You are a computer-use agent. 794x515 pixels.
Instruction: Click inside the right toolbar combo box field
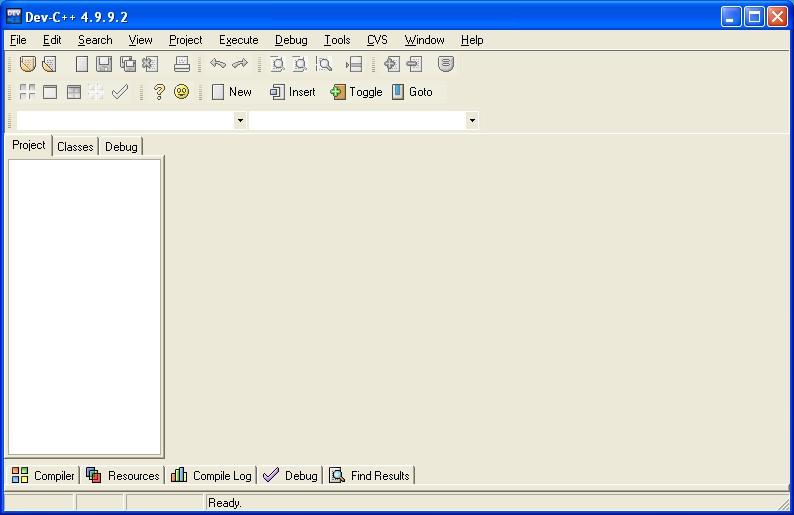click(358, 121)
